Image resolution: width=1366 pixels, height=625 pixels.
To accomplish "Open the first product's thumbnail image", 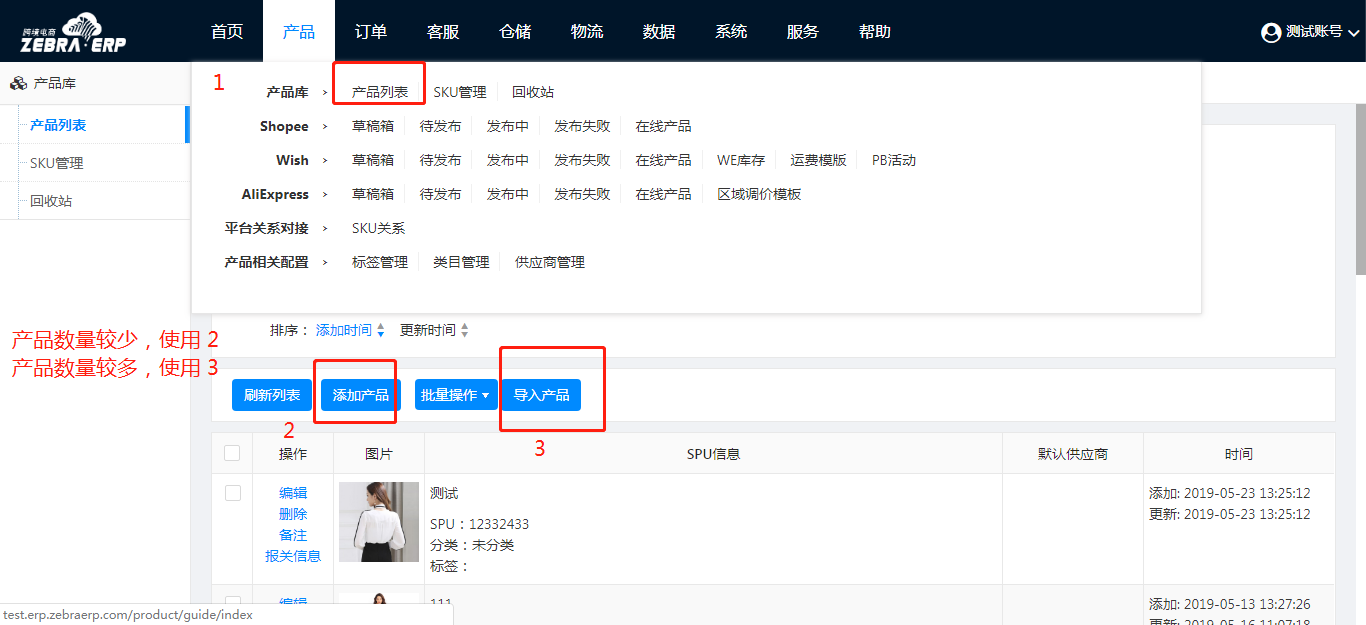I will (378, 522).
